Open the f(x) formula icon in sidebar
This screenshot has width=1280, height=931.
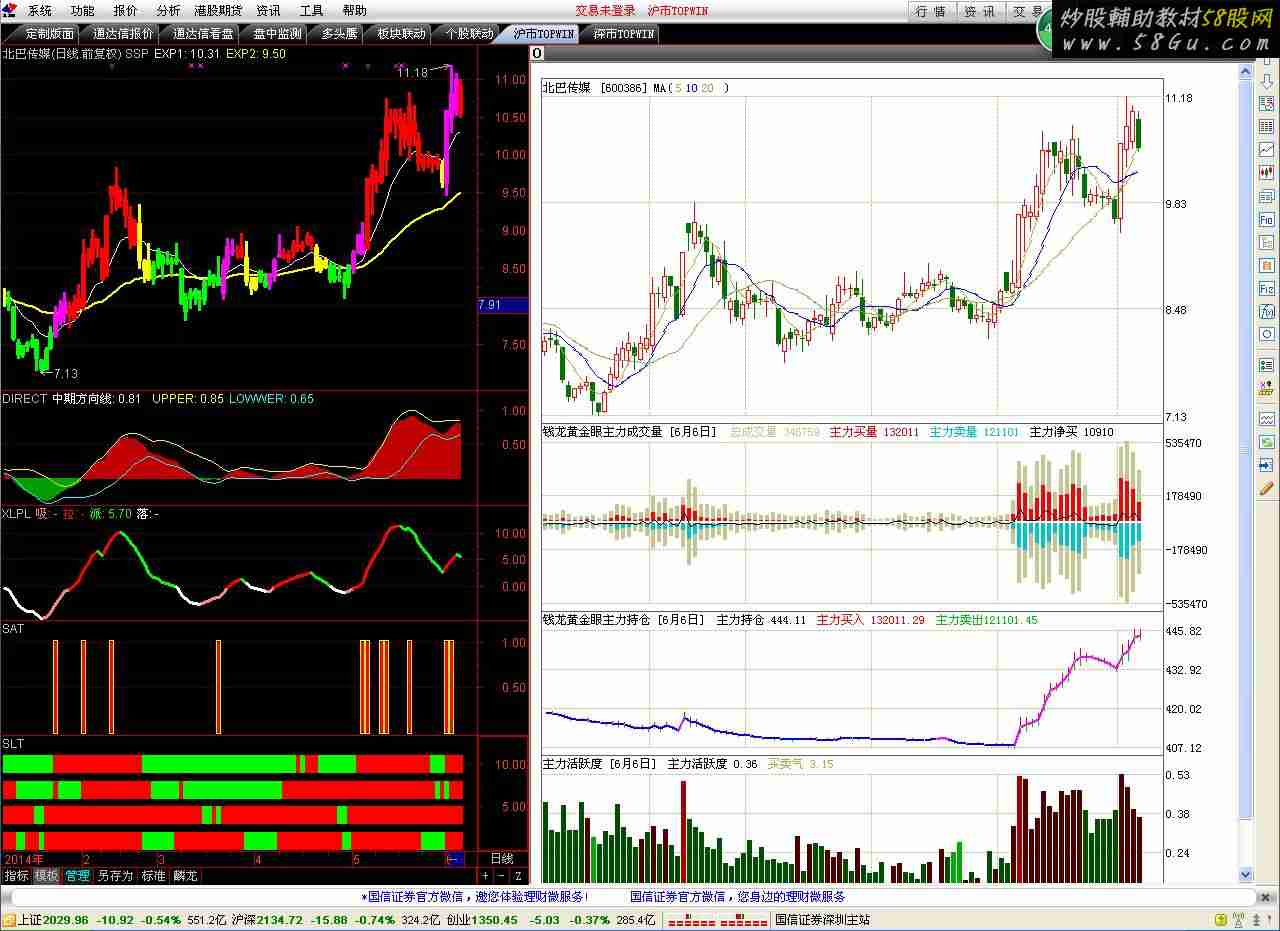click(x=1266, y=312)
